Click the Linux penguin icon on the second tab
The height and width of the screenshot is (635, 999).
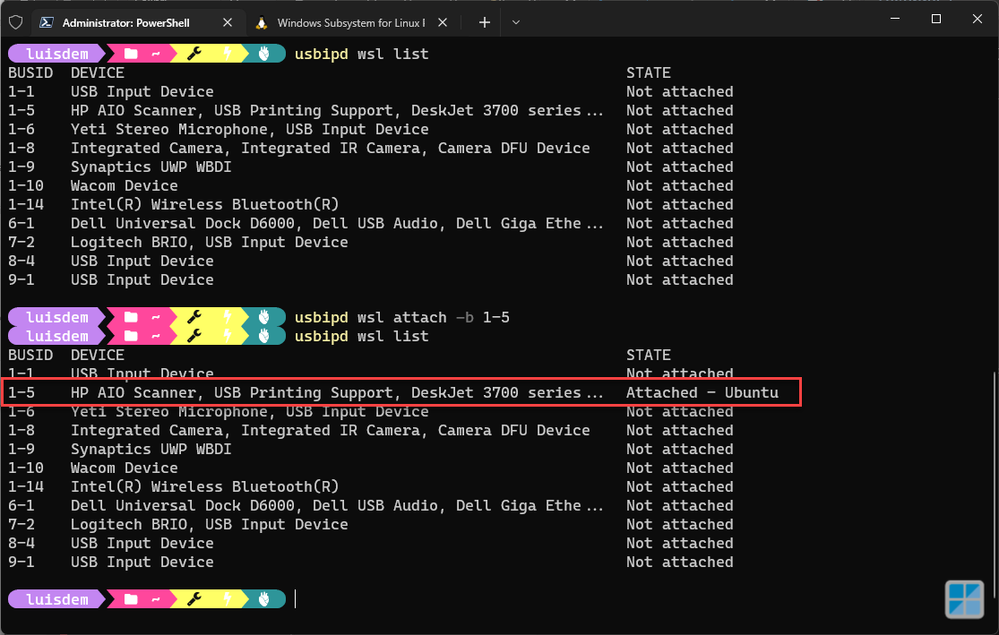tap(261, 22)
